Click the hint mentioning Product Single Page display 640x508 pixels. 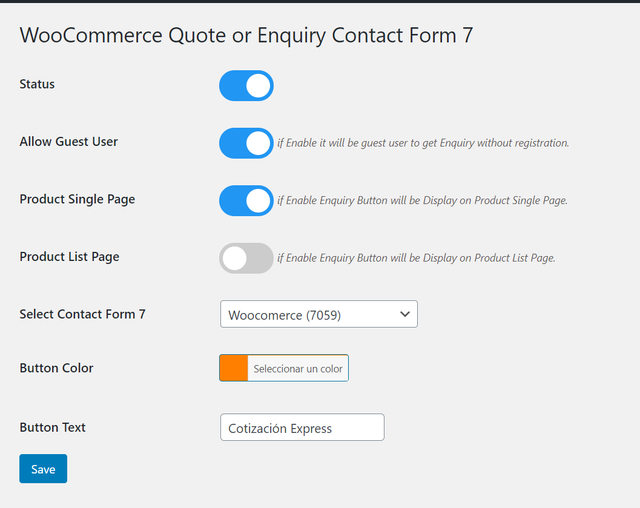(422, 201)
